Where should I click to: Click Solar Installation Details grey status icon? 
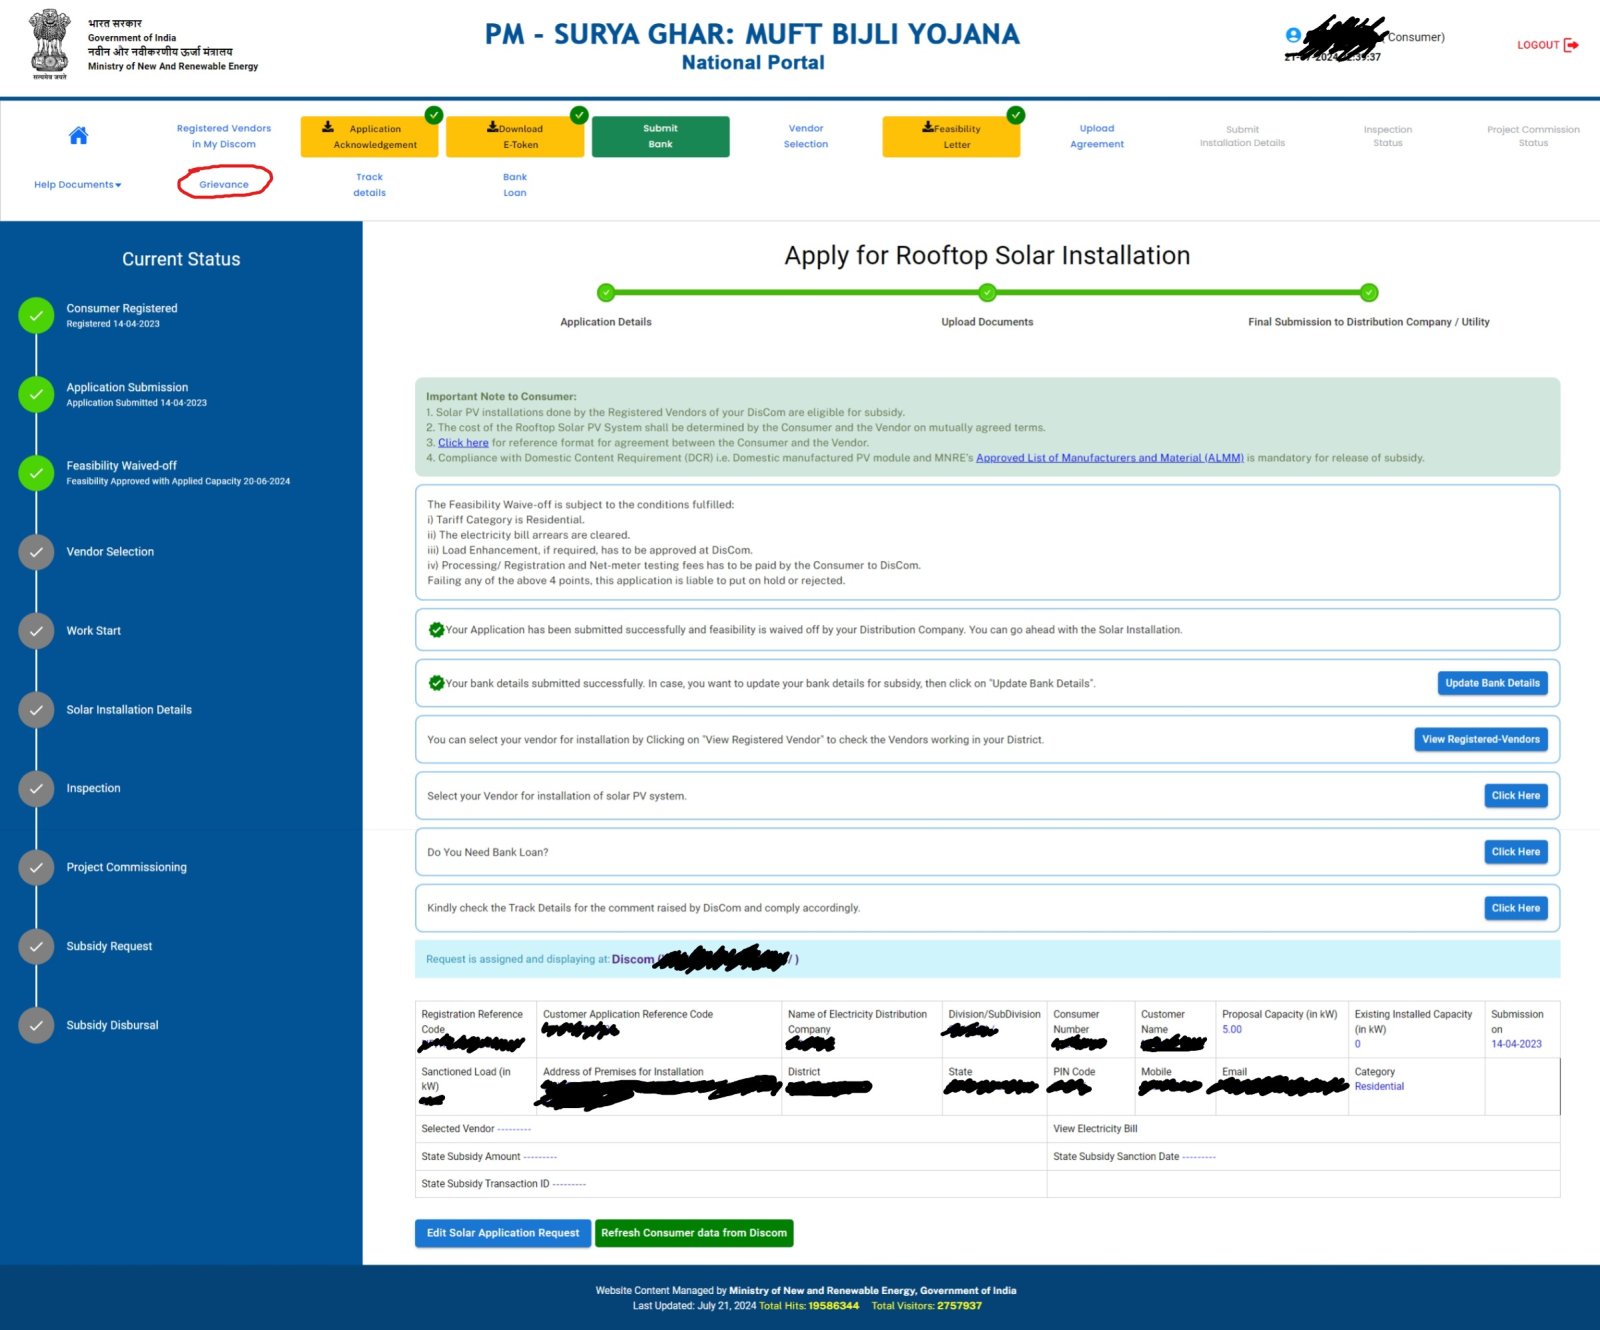click(36, 710)
